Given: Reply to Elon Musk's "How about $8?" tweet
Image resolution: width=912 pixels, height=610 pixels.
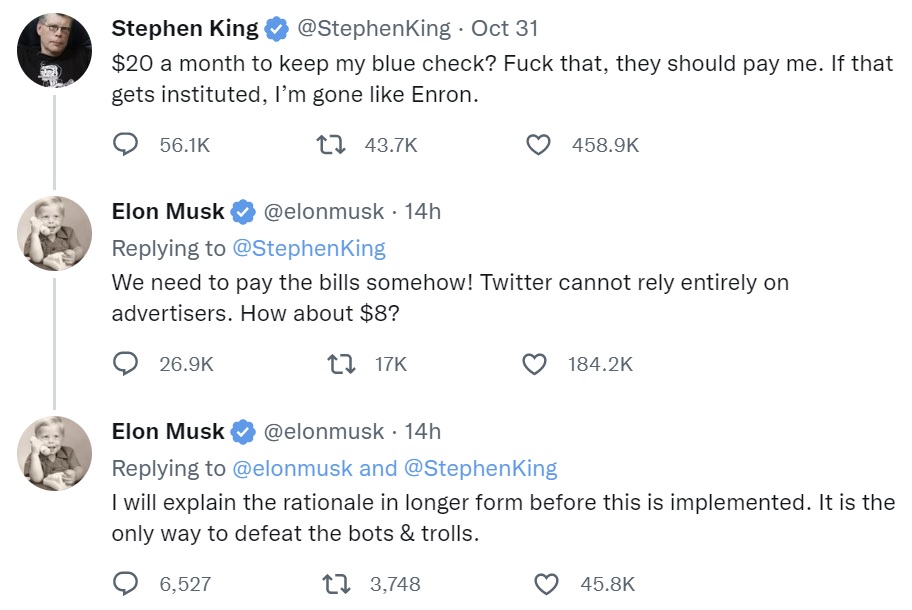Looking at the screenshot, I should [125, 364].
